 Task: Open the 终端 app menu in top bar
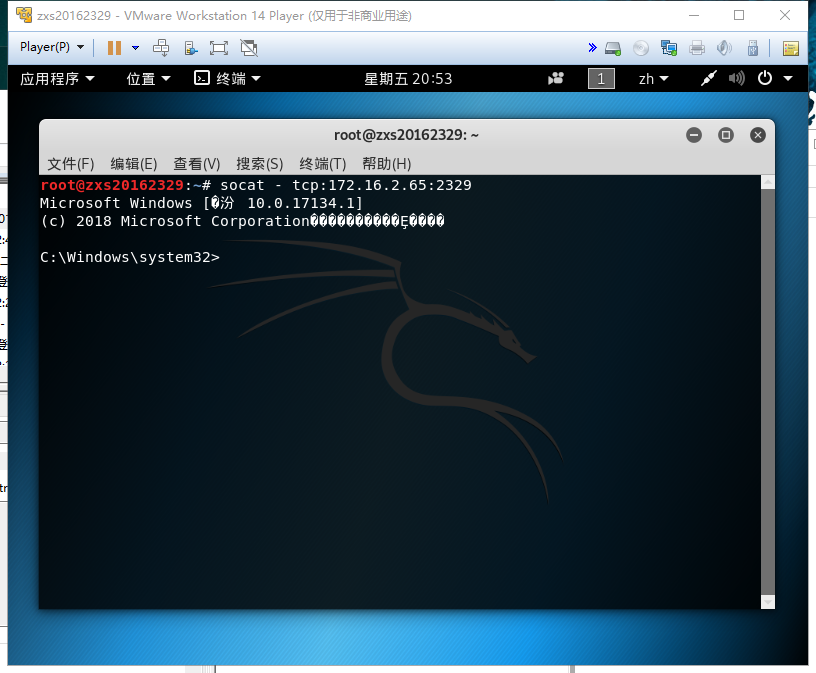(x=227, y=79)
